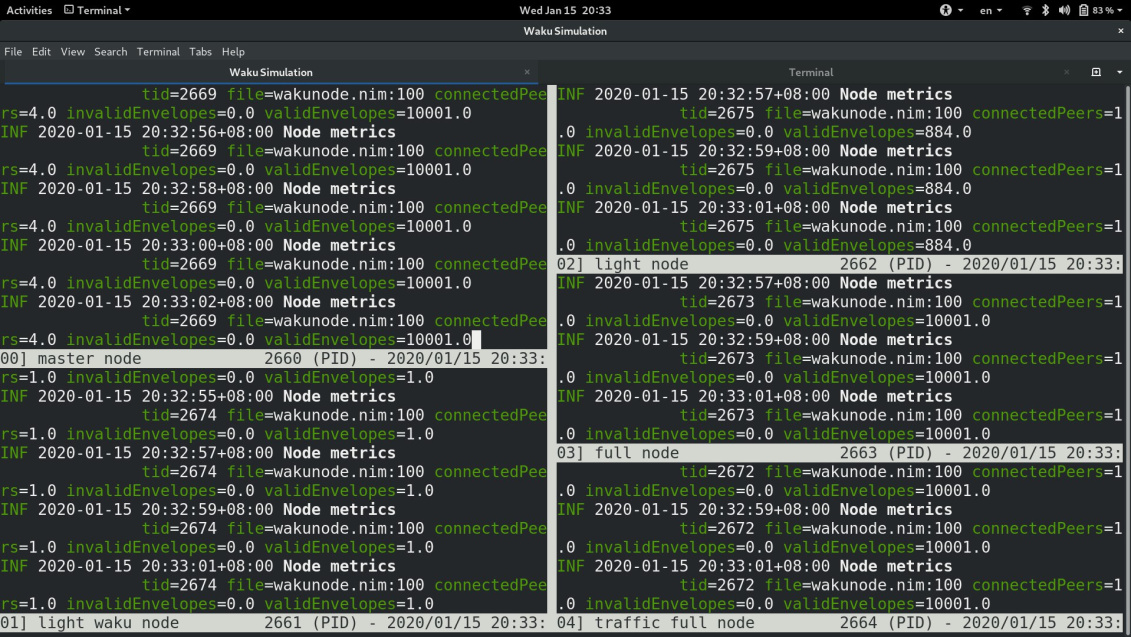Image resolution: width=1131 pixels, height=637 pixels.
Task: Open the Help menu
Action: click(233, 51)
